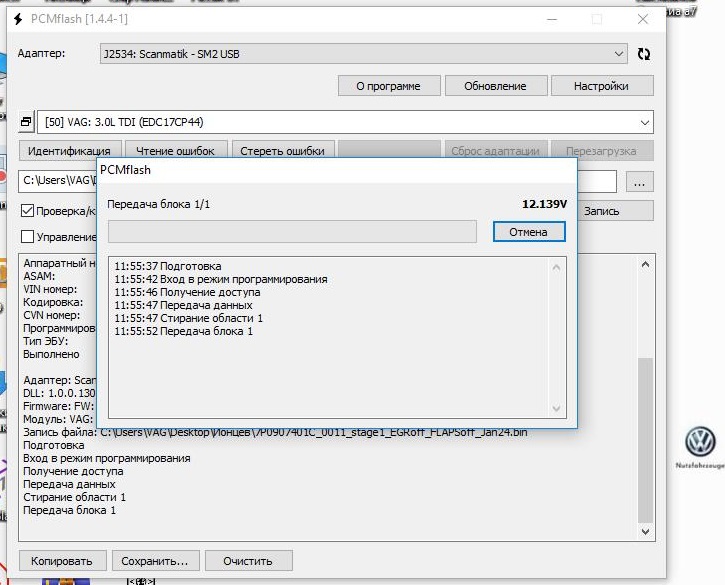Viewport: 725px width, 585px height.
Task: Click the Запись write button
Action: [615, 211]
